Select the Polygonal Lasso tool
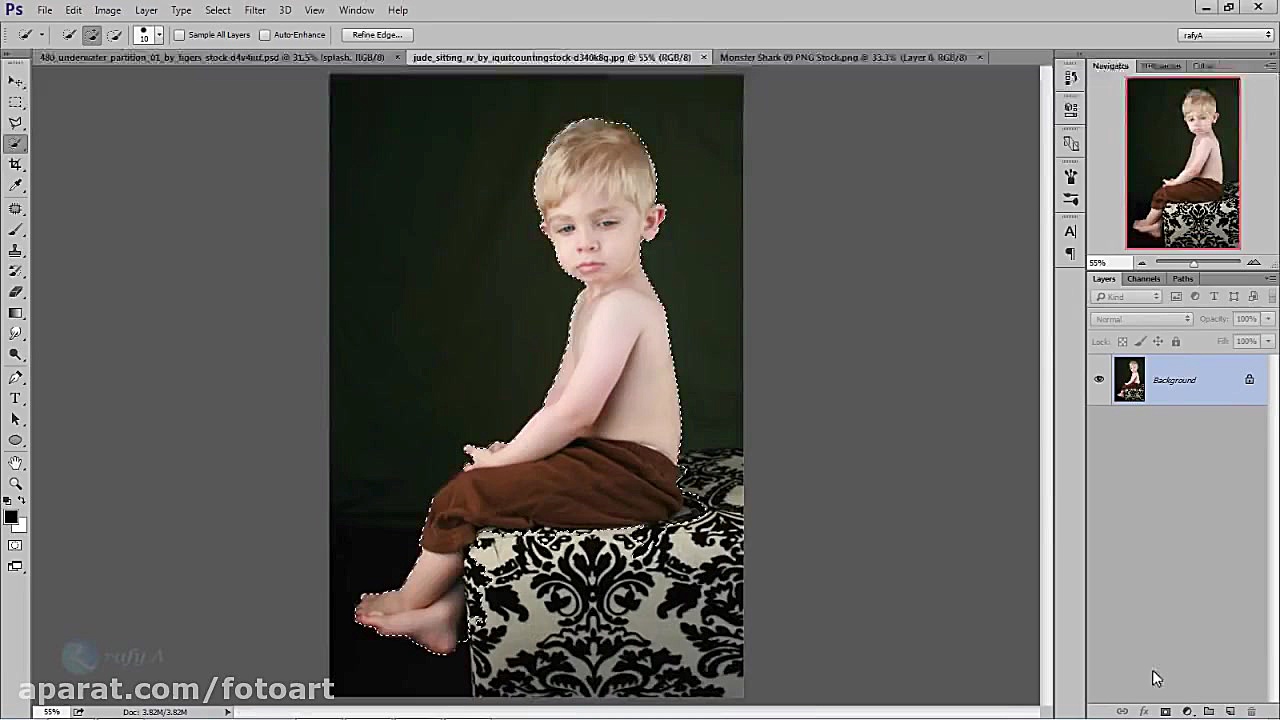1280x720 pixels. (16, 123)
